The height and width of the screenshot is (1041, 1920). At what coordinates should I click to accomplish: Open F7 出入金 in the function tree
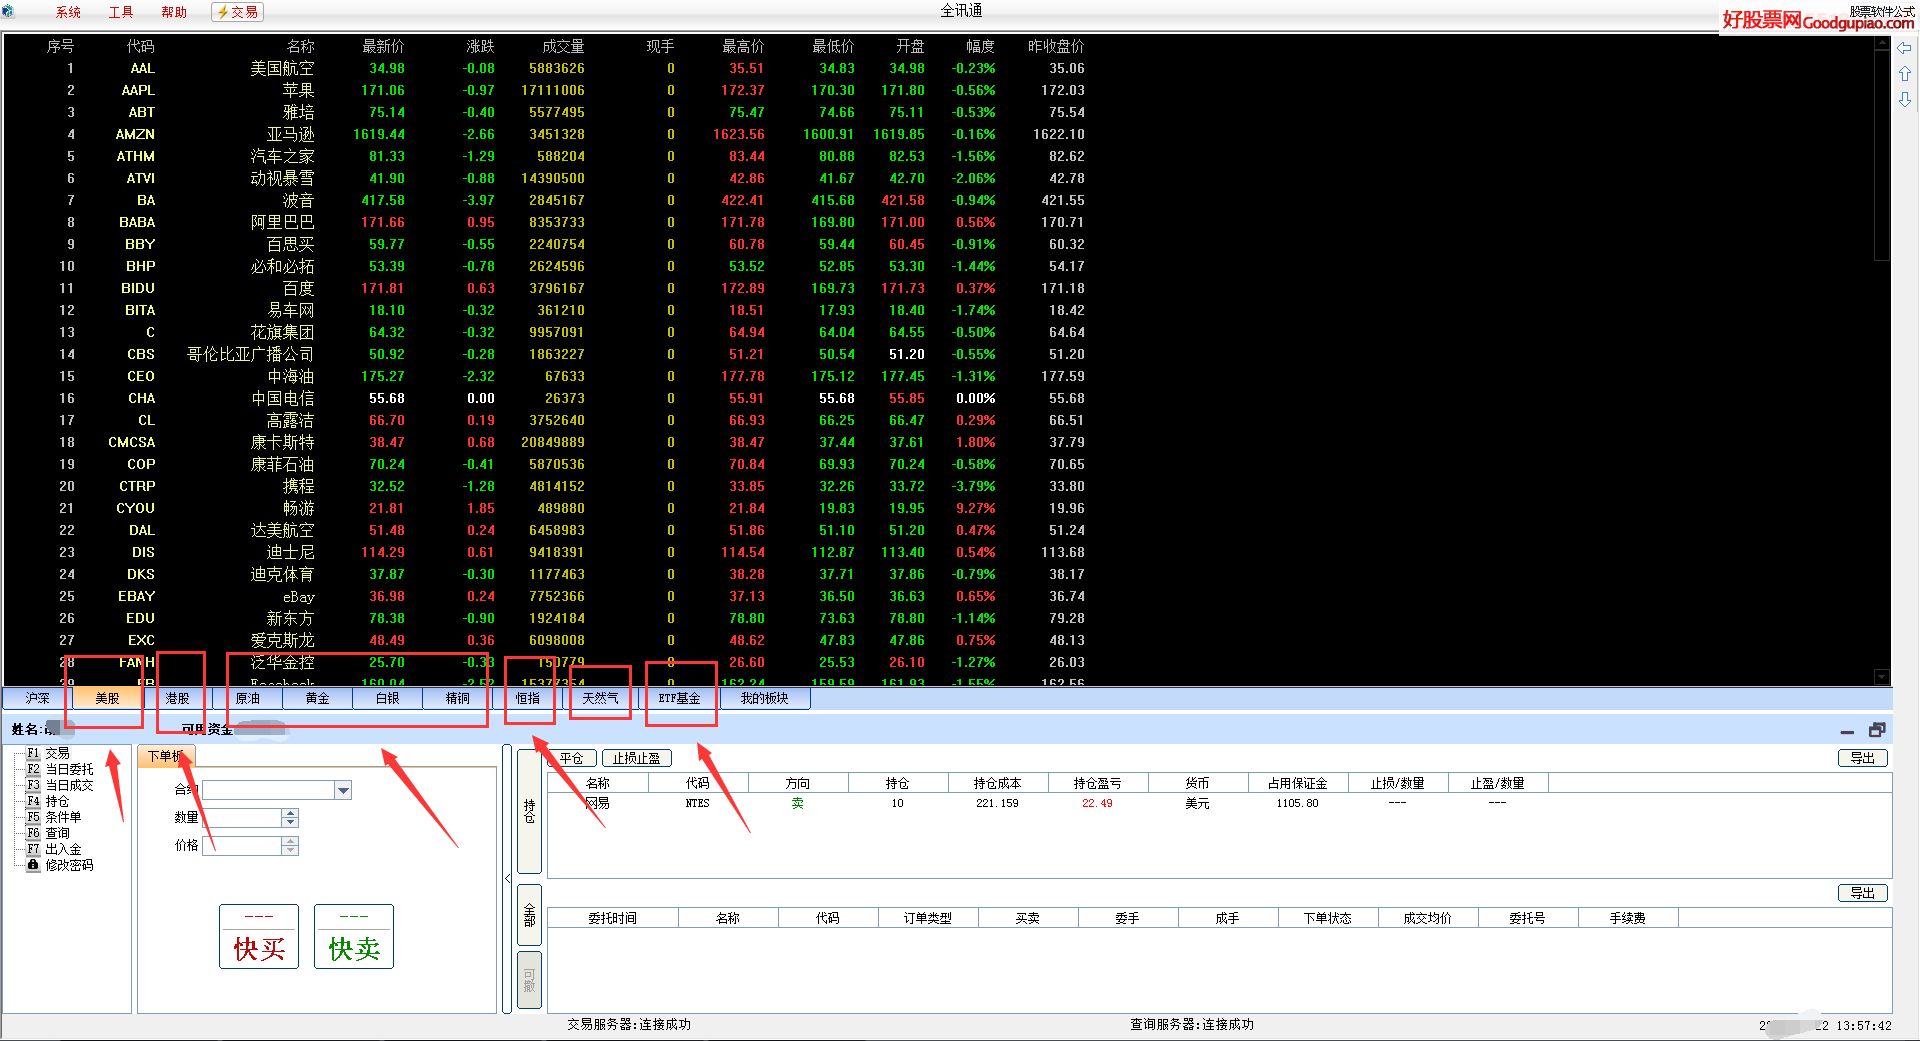pos(54,849)
